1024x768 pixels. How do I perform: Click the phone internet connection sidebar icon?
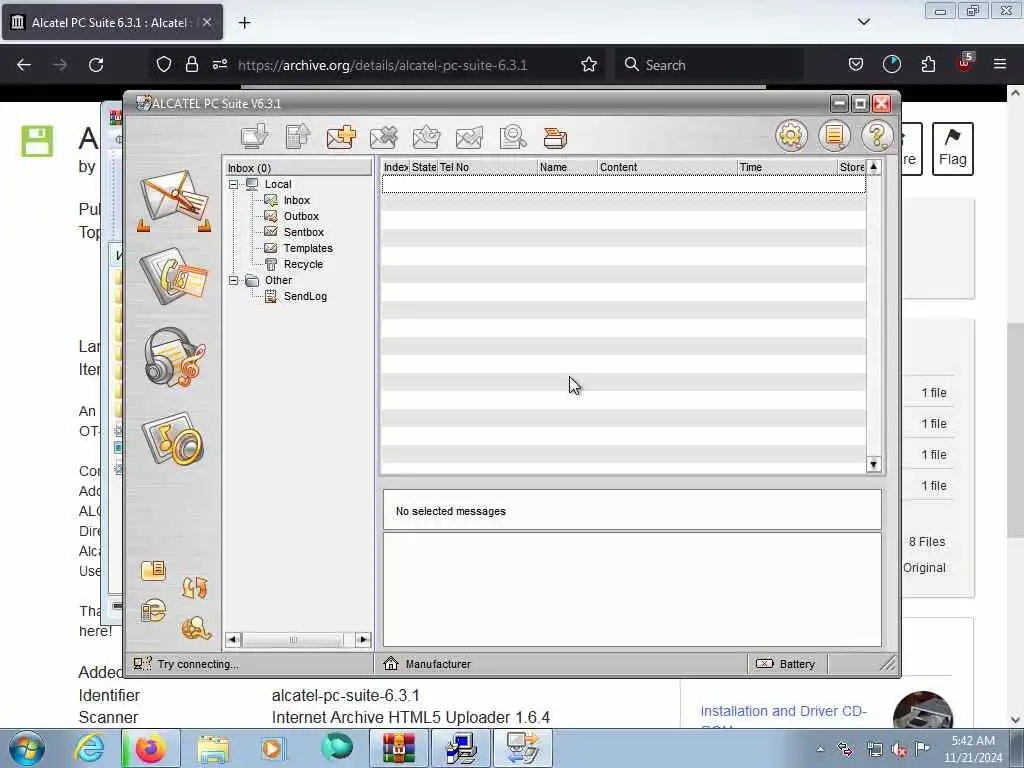pos(153,611)
